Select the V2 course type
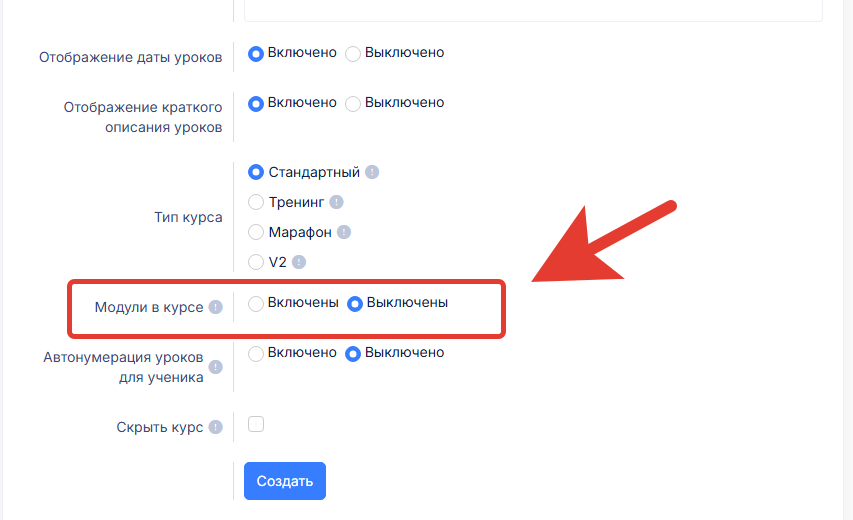The height and width of the screenshot is (520, 853). coord(256,262)
